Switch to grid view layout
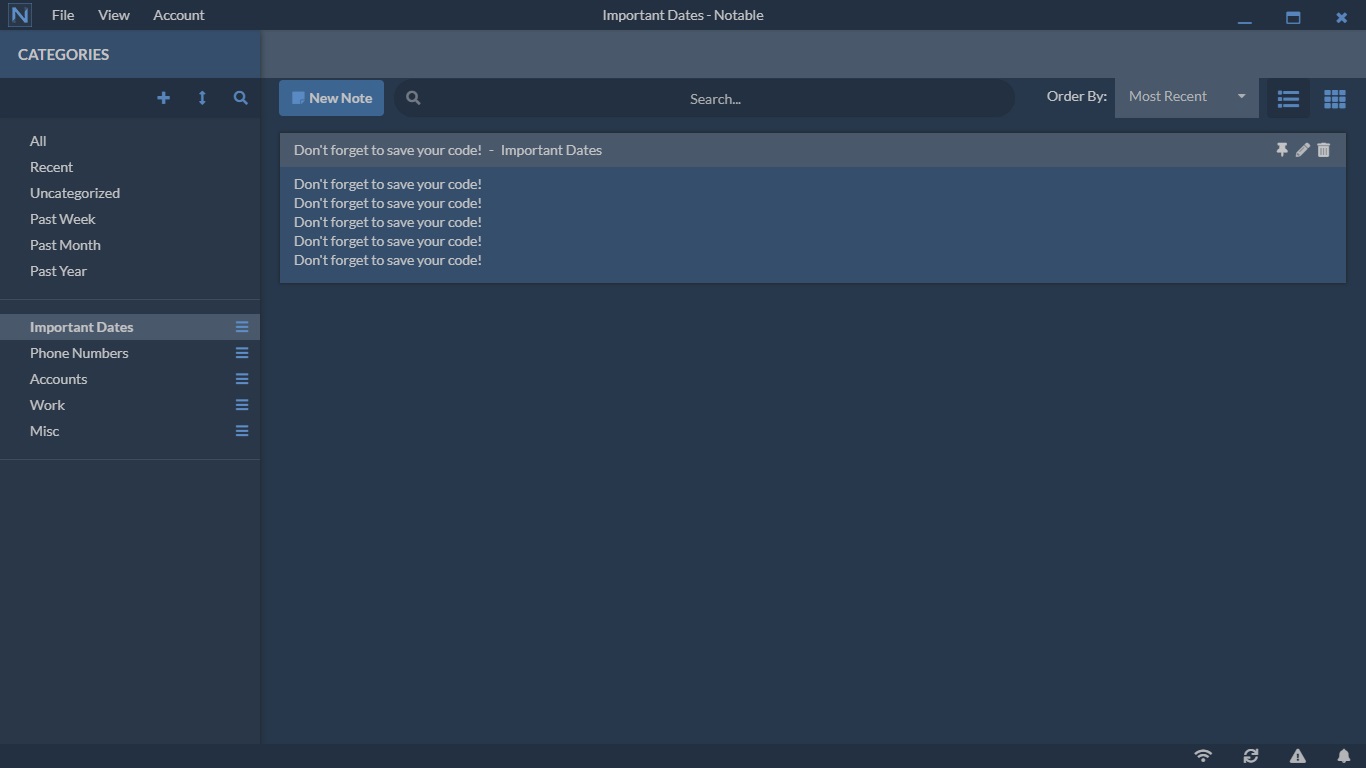Screen dimensions: 1366x768 1335,98
